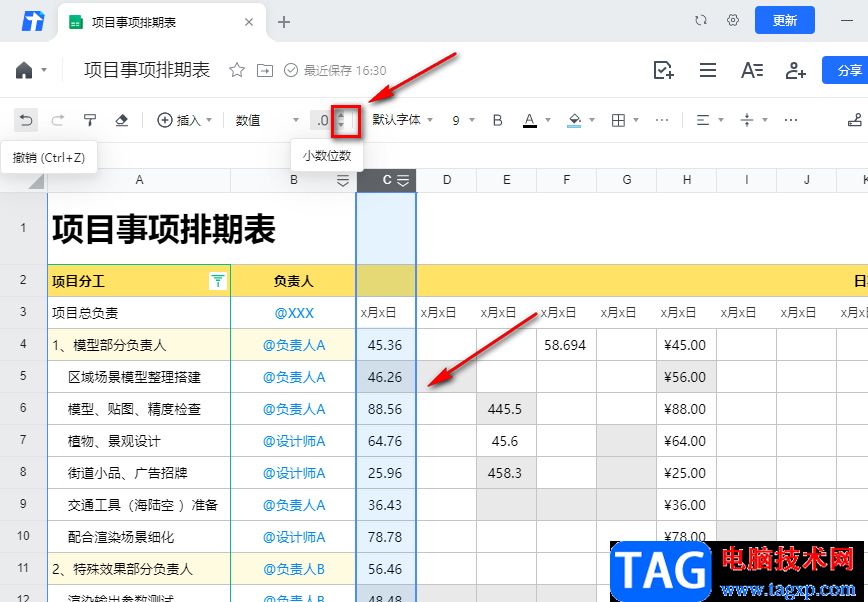Switch to the 项目事项排期表 tab

(x=161, y=22)
